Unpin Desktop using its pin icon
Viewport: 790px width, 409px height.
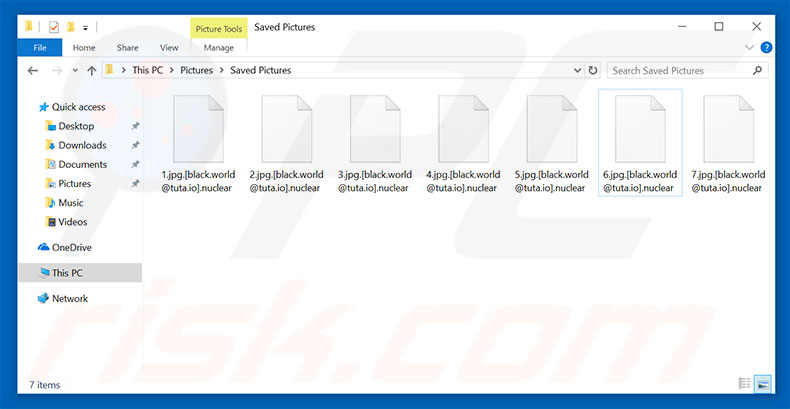[x=135, y=126]
